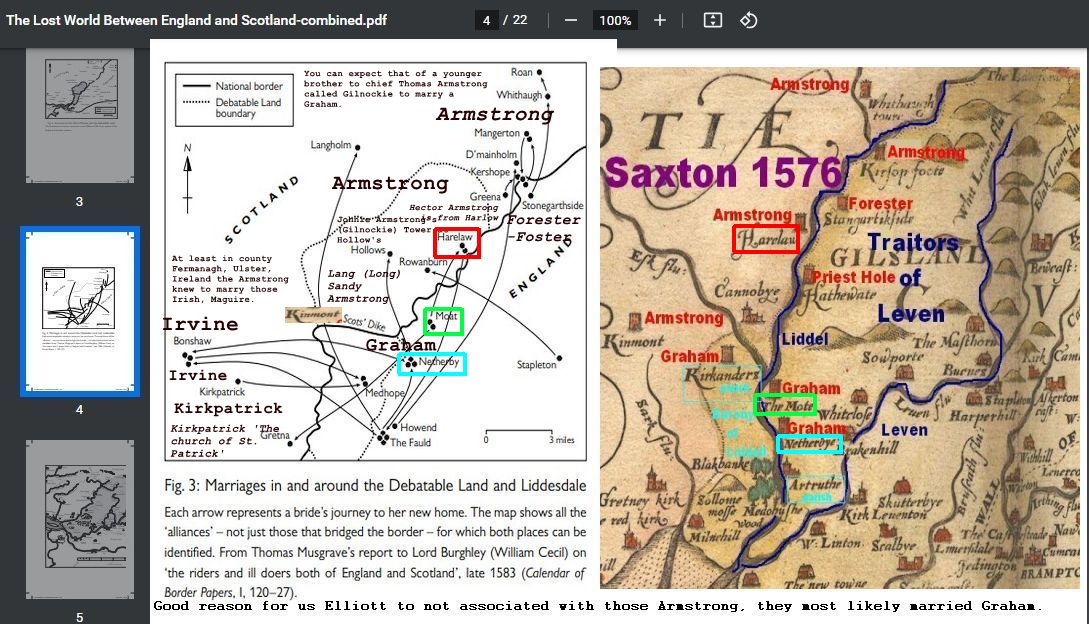
Task: Click the 'Priest Hole' label on the Saxton map
Action: point(854,277)
